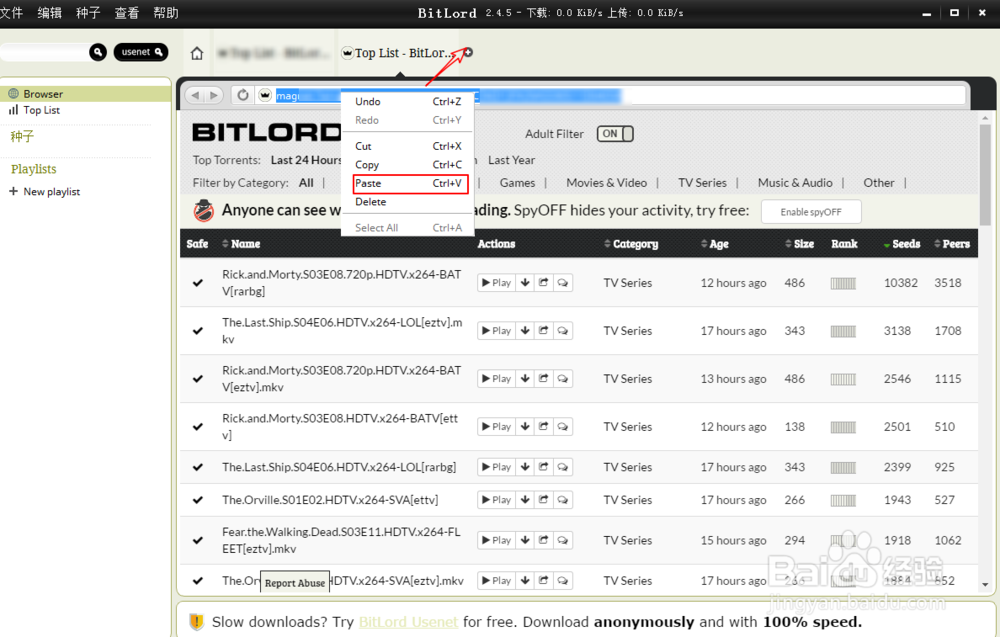Image resolution: width=1000 pixels, height=637 pixels.
Task: Open comments for Rick.and.Morty 720p eztv torrent
Action: click(562, 378)
